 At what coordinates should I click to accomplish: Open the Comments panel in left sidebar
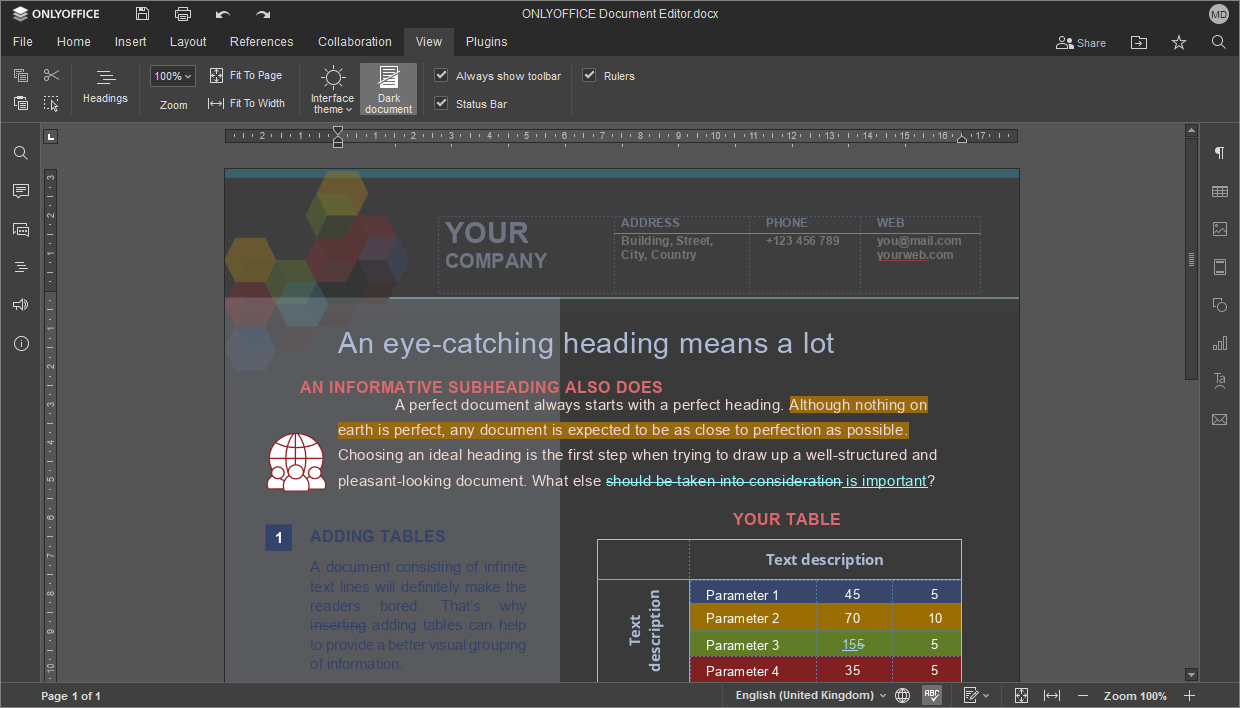(x=21, y=191)
